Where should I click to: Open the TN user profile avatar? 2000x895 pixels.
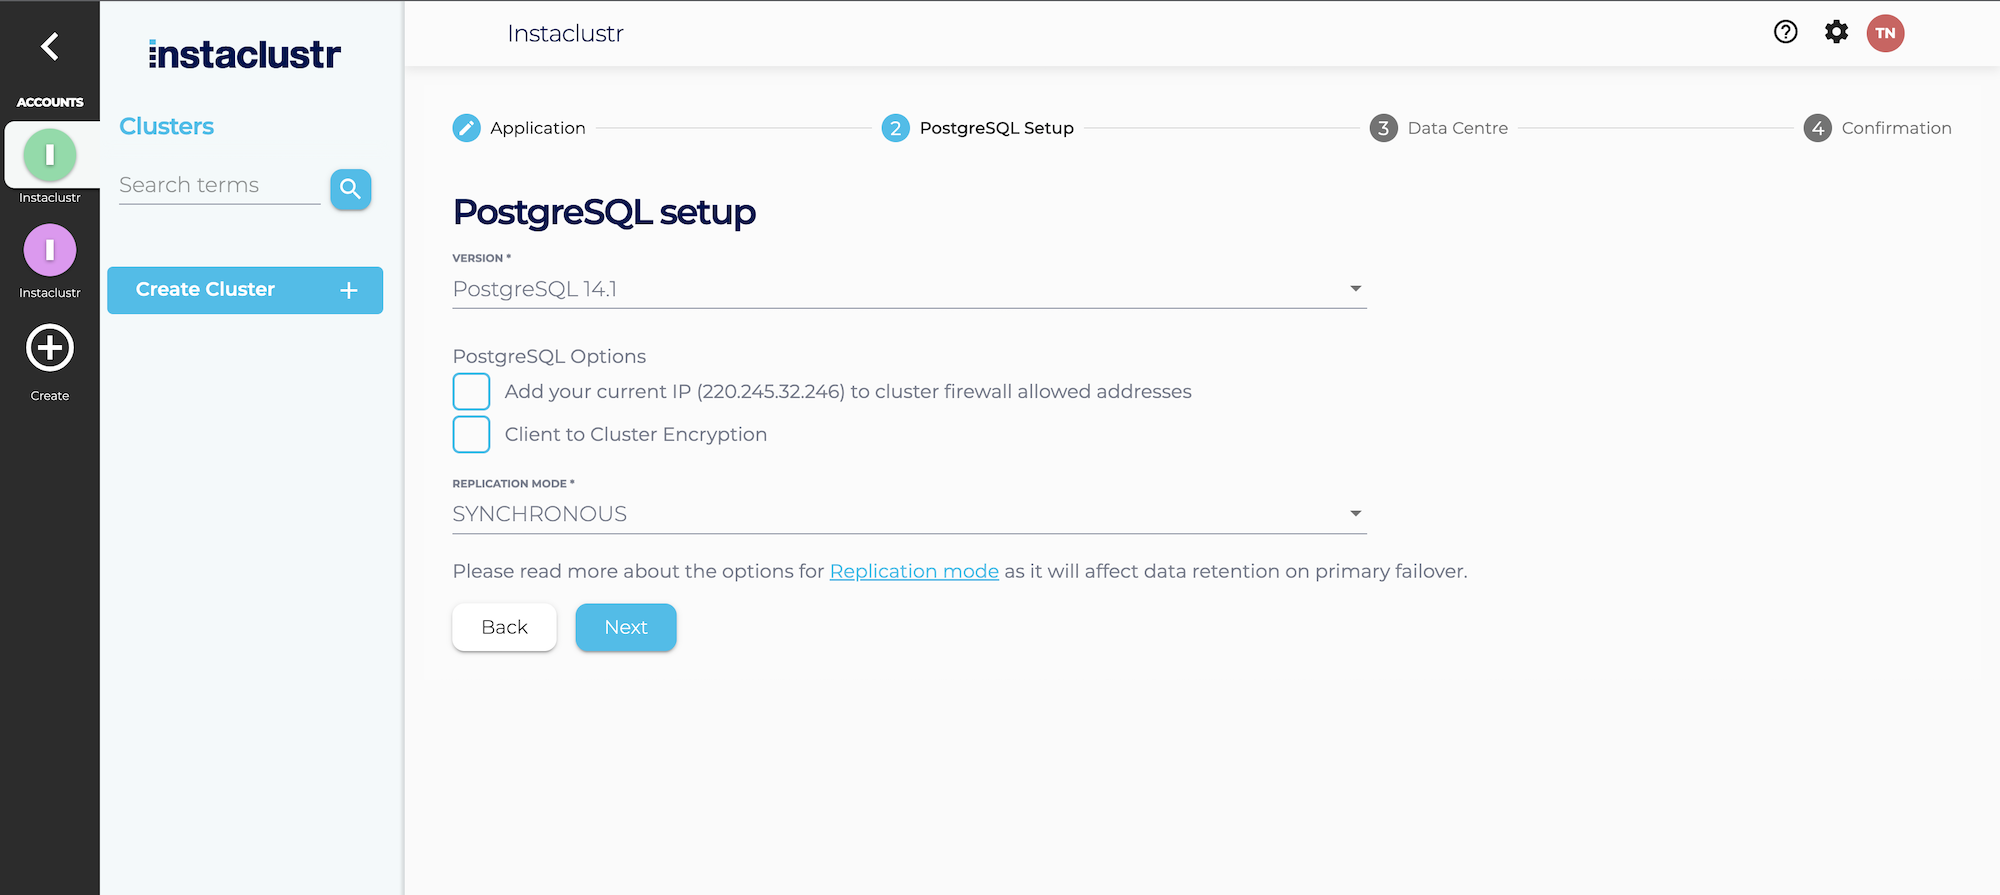(1885, 33)
